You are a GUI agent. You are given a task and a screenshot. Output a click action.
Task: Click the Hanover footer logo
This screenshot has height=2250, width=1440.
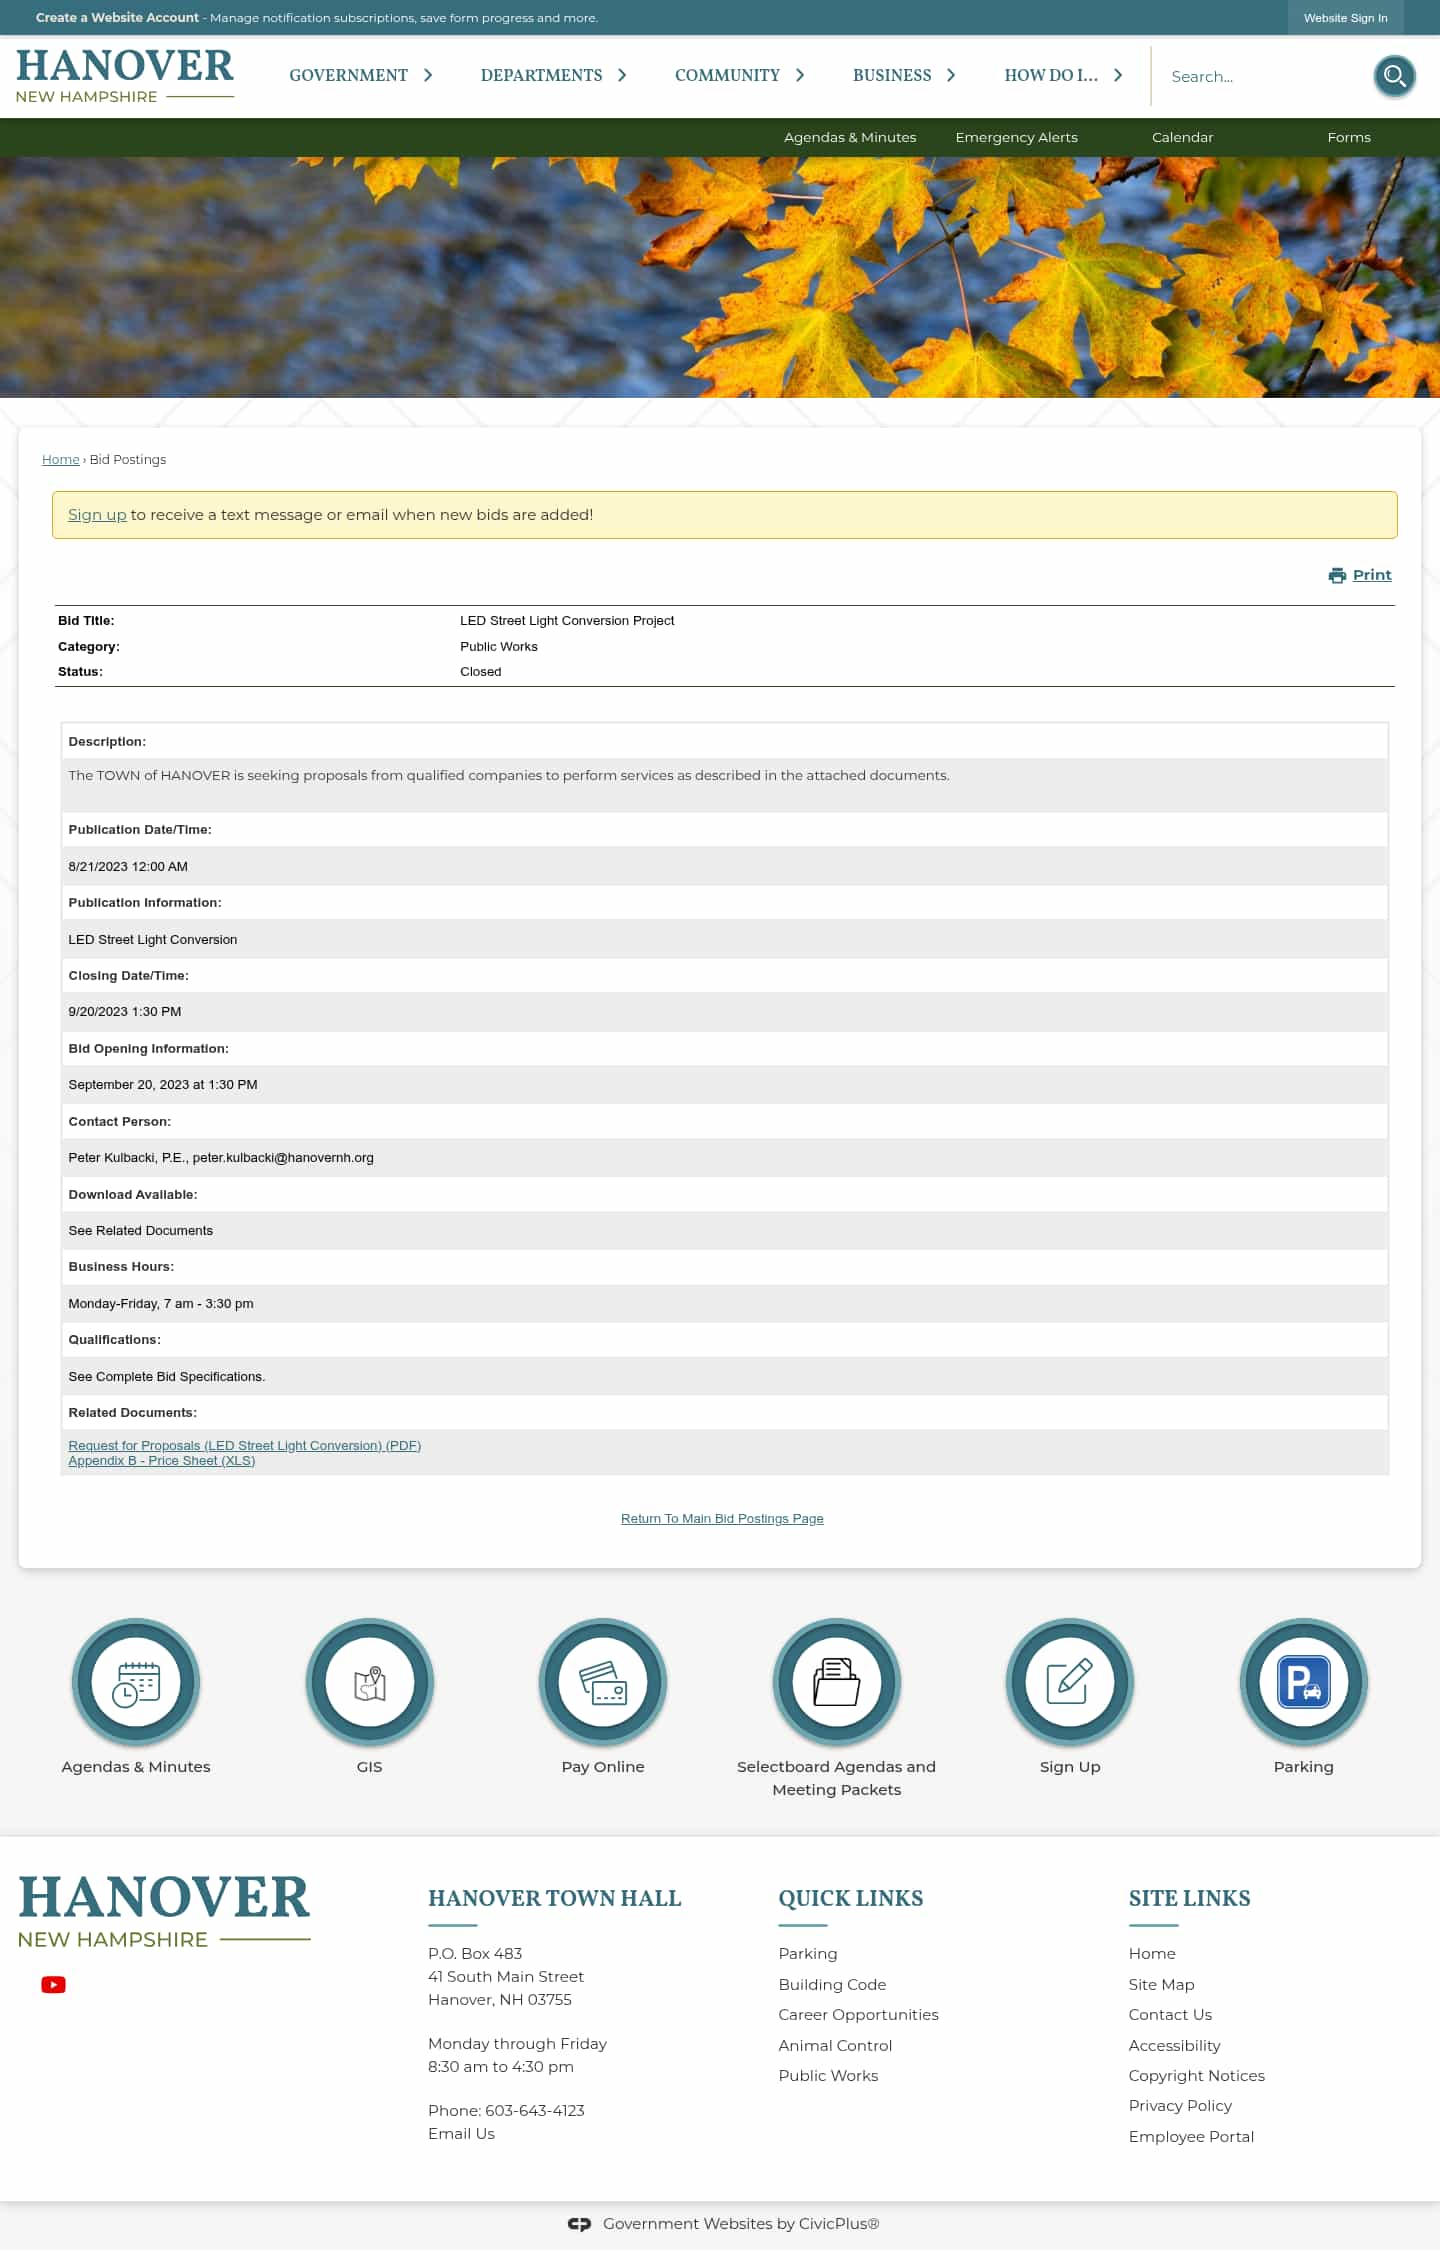coord(164,1912)
